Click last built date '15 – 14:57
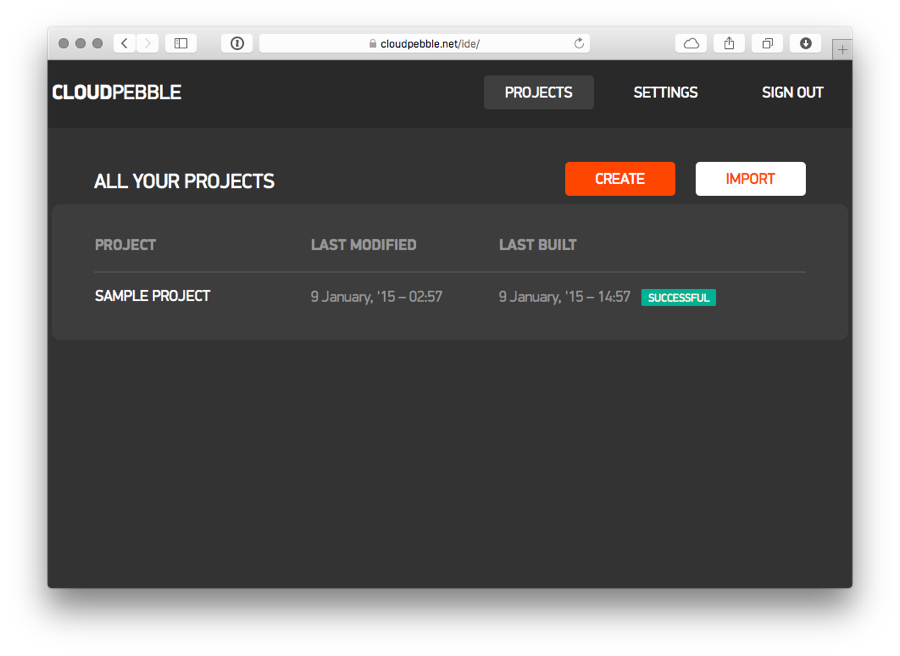This screenshot has width=900, height=656. [564, 297]
